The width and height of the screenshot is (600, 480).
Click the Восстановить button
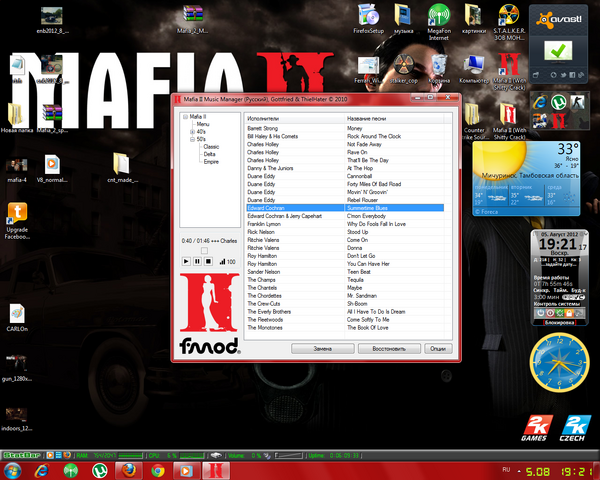tap(389, 349)
